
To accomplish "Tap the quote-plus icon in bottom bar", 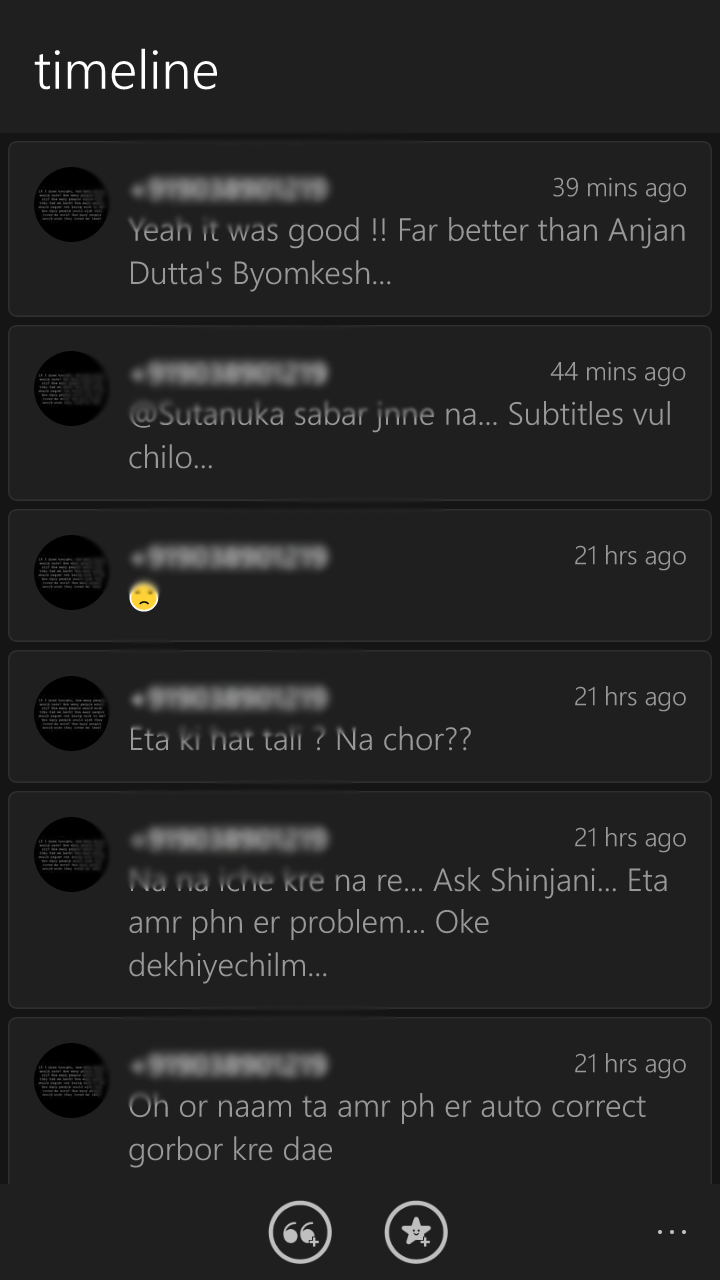I will pyautogui.click(x=300, y=1232).
